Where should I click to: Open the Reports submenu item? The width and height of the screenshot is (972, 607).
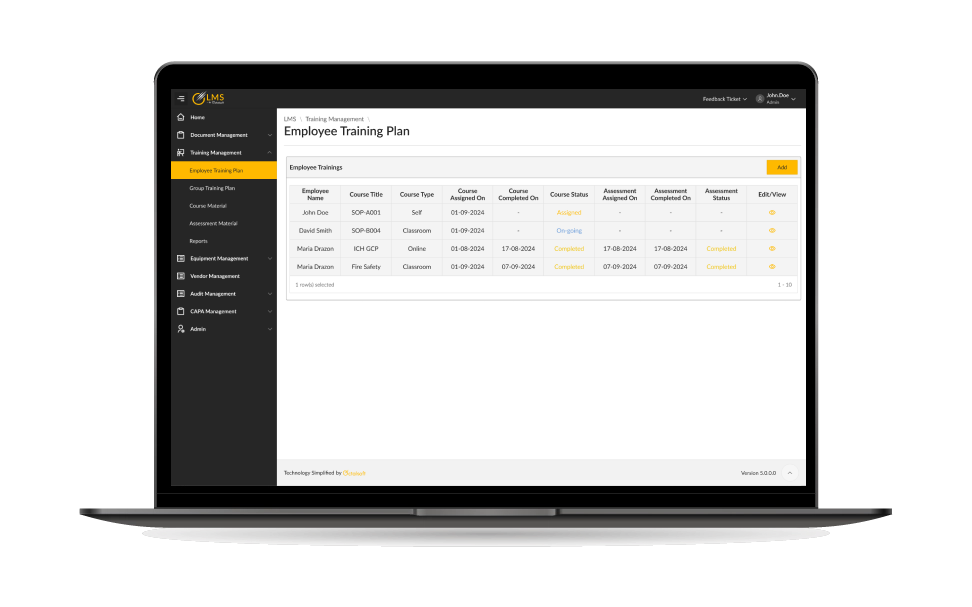[x=199, y=241]
